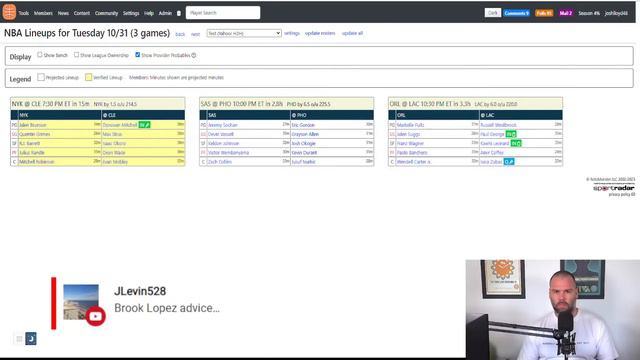Open Mitchell Robinson's player link
640x360 pixels.
37,162
